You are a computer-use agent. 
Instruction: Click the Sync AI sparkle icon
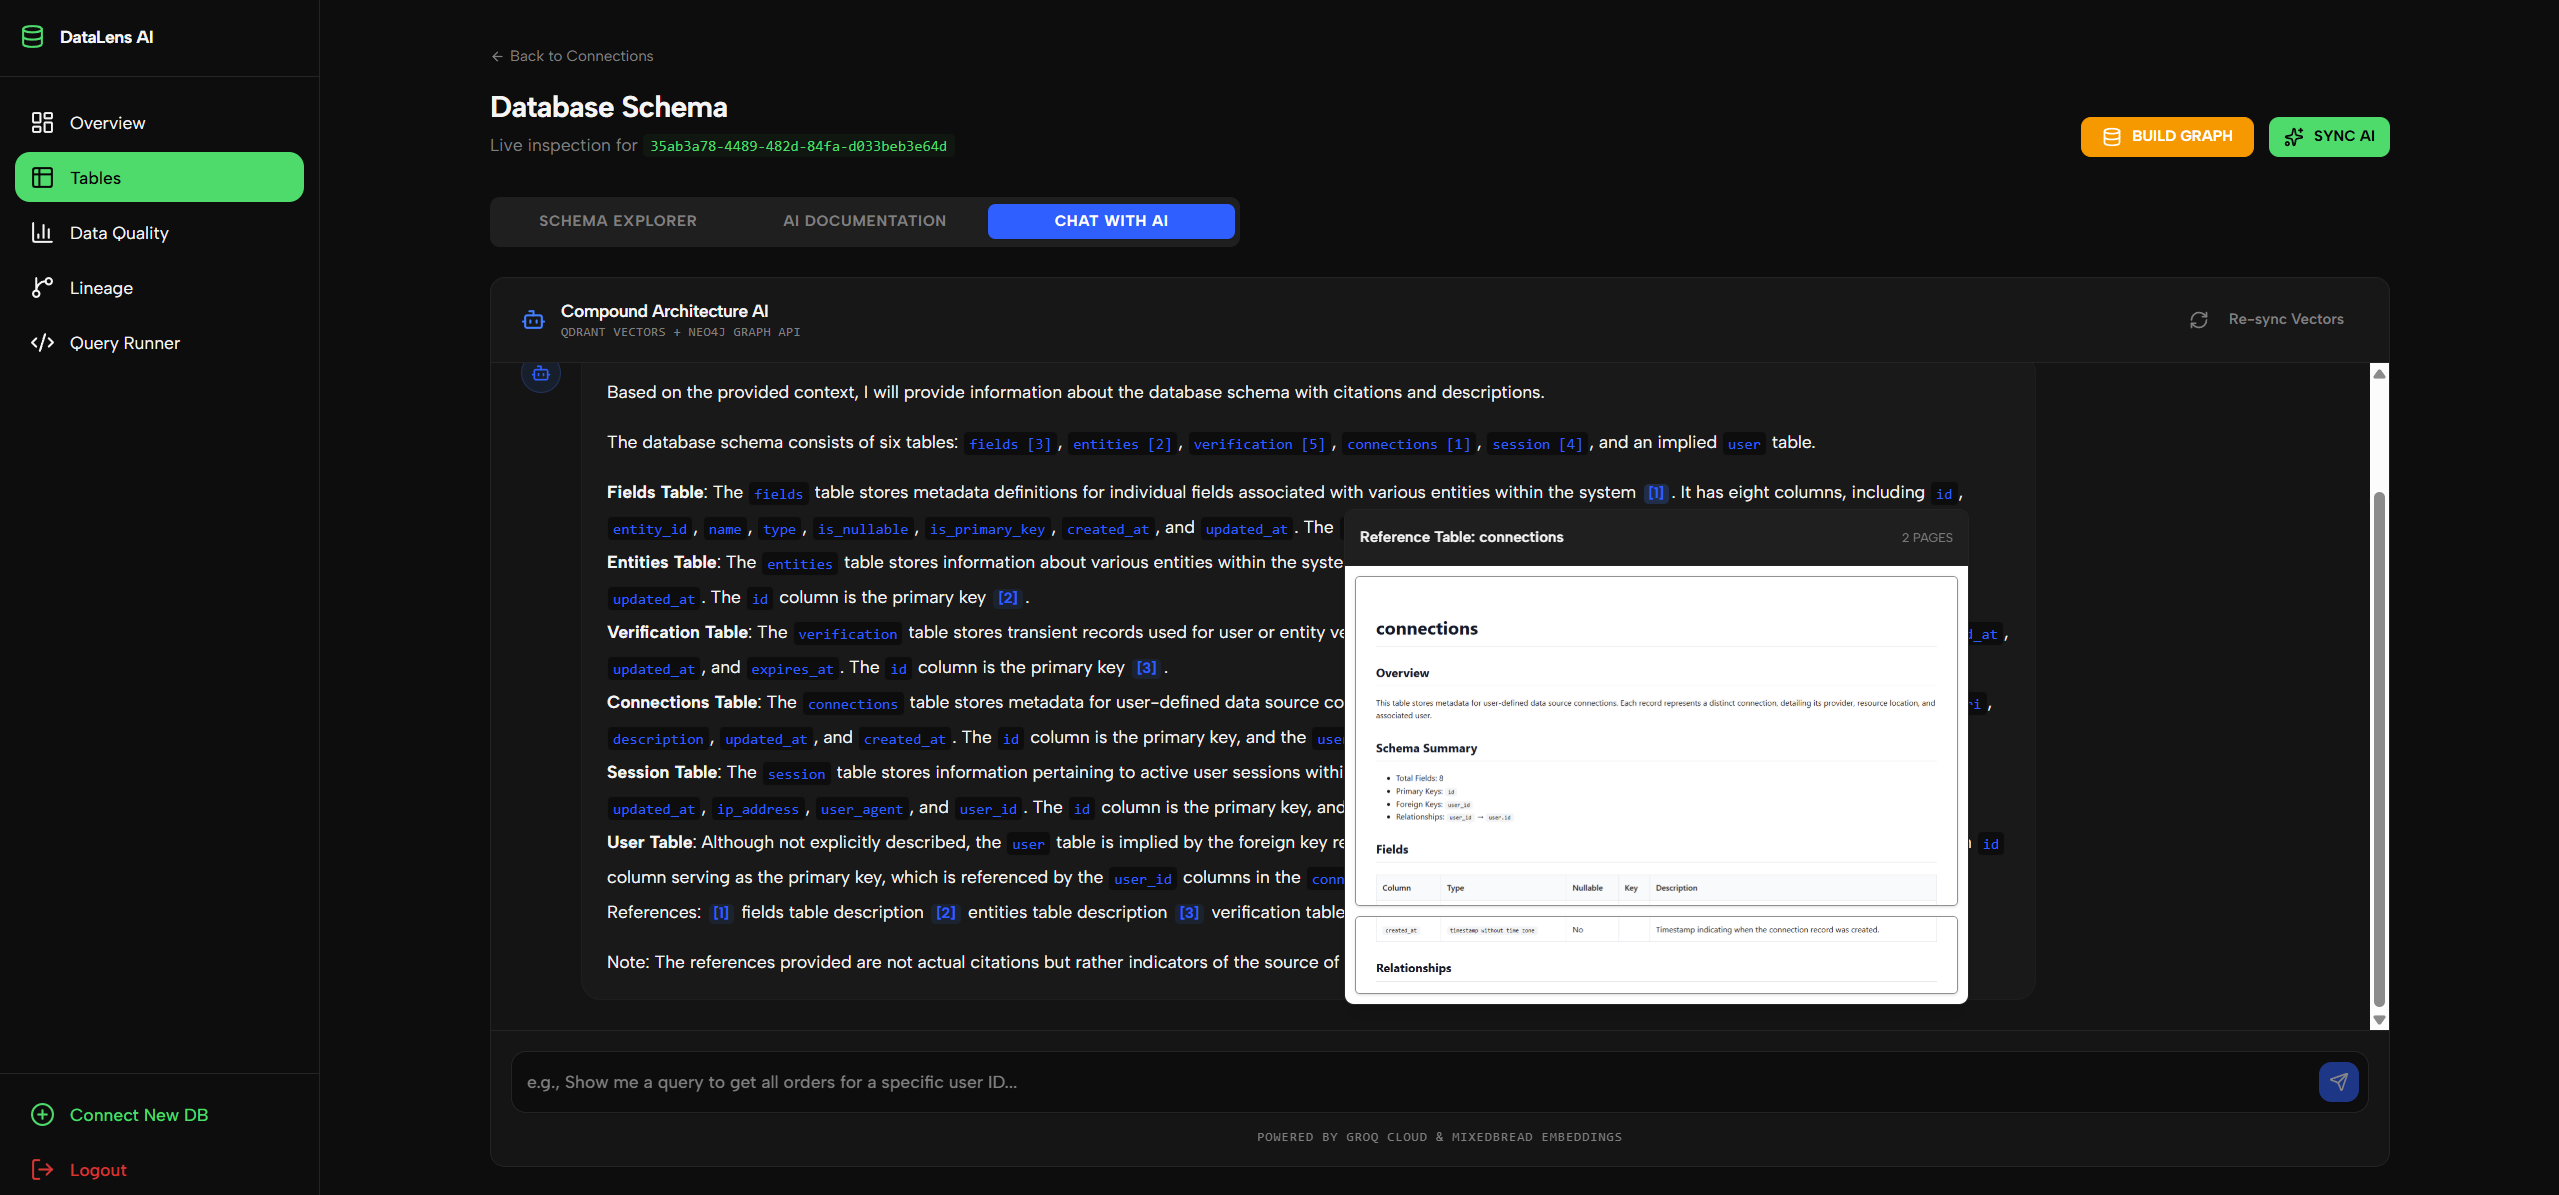[x=2294, y=136]
